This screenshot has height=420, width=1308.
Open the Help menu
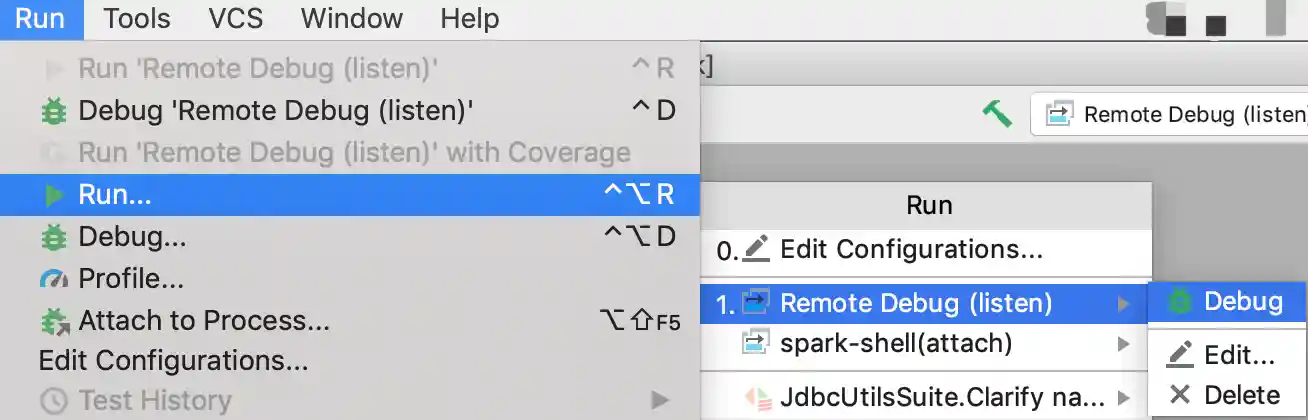[469, 19]
